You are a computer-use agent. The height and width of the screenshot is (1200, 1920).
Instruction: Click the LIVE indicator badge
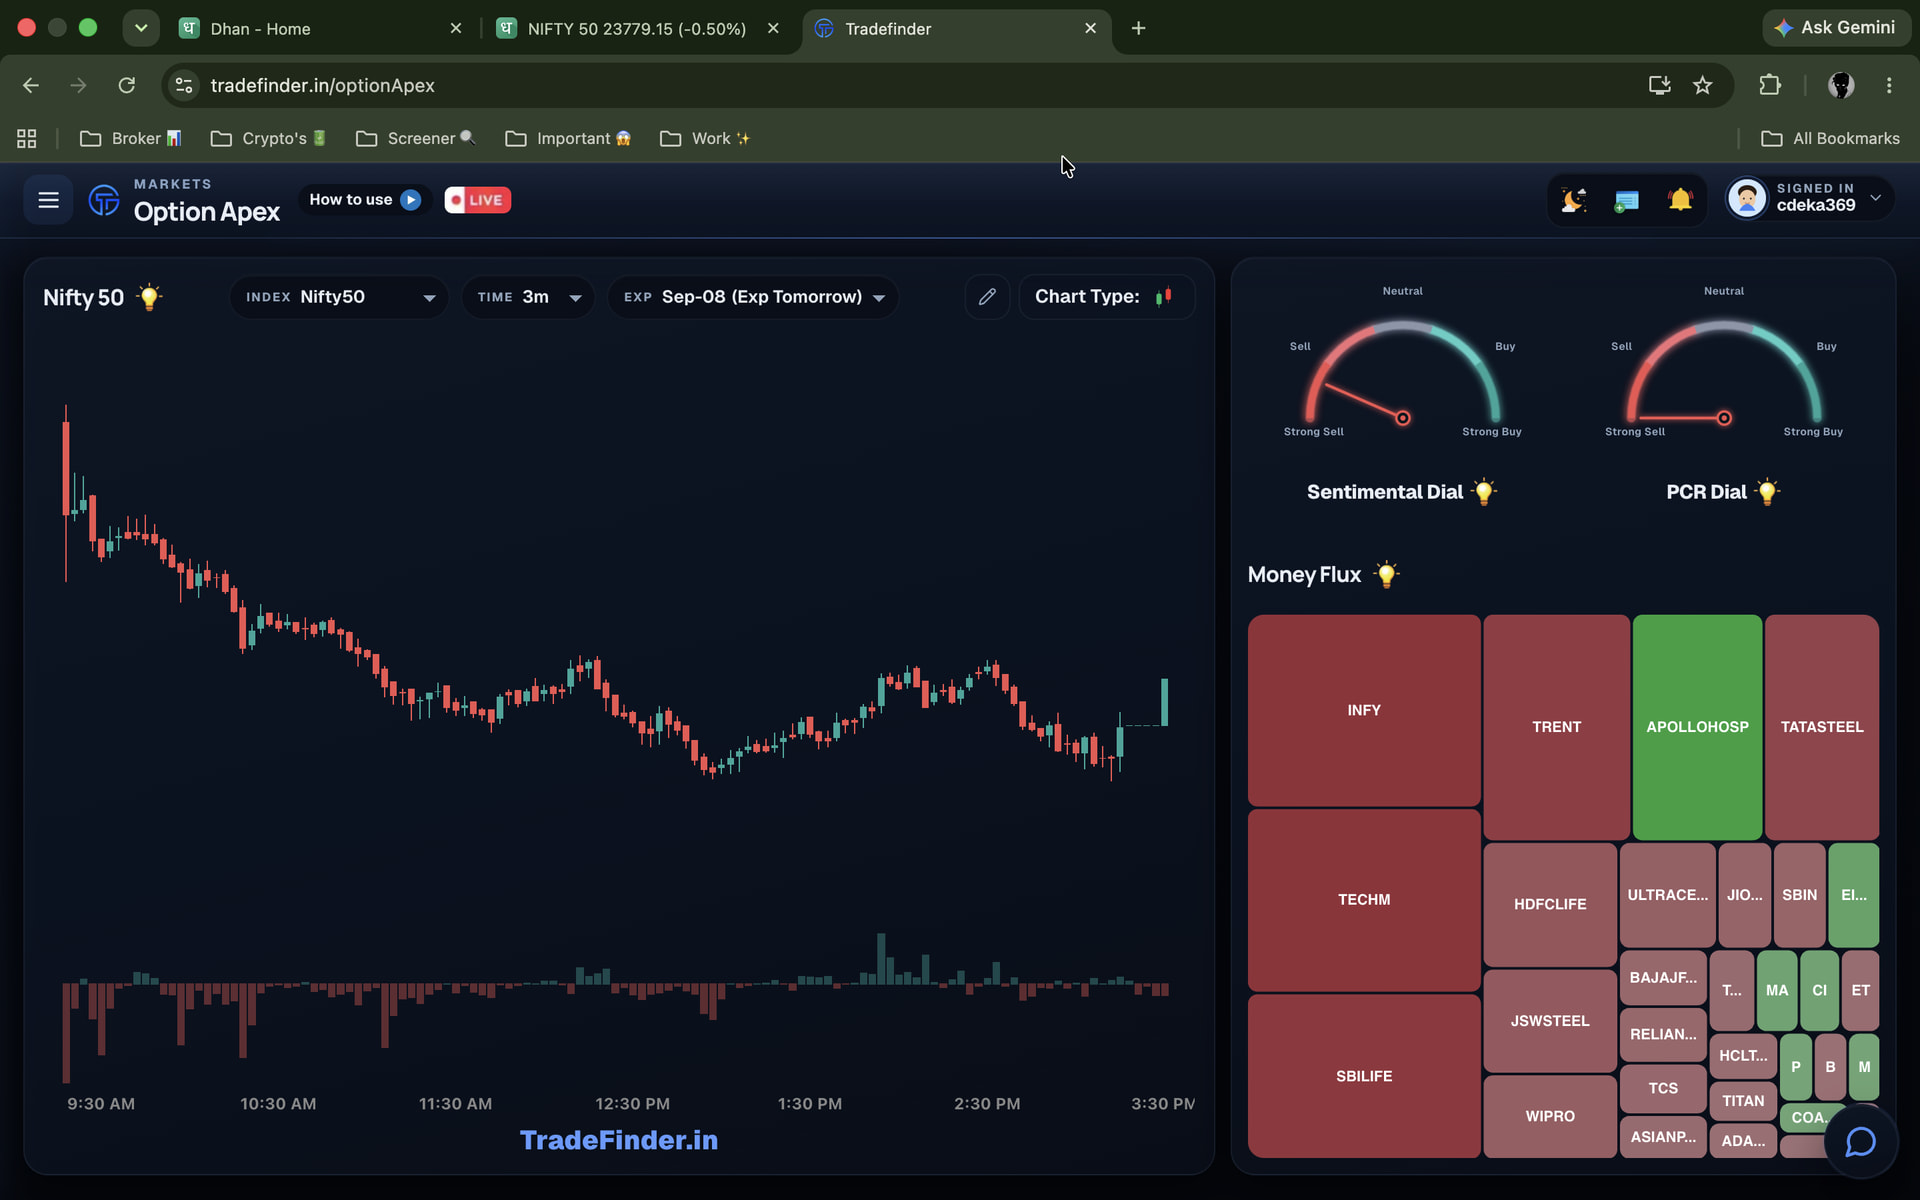pos(478,200)
